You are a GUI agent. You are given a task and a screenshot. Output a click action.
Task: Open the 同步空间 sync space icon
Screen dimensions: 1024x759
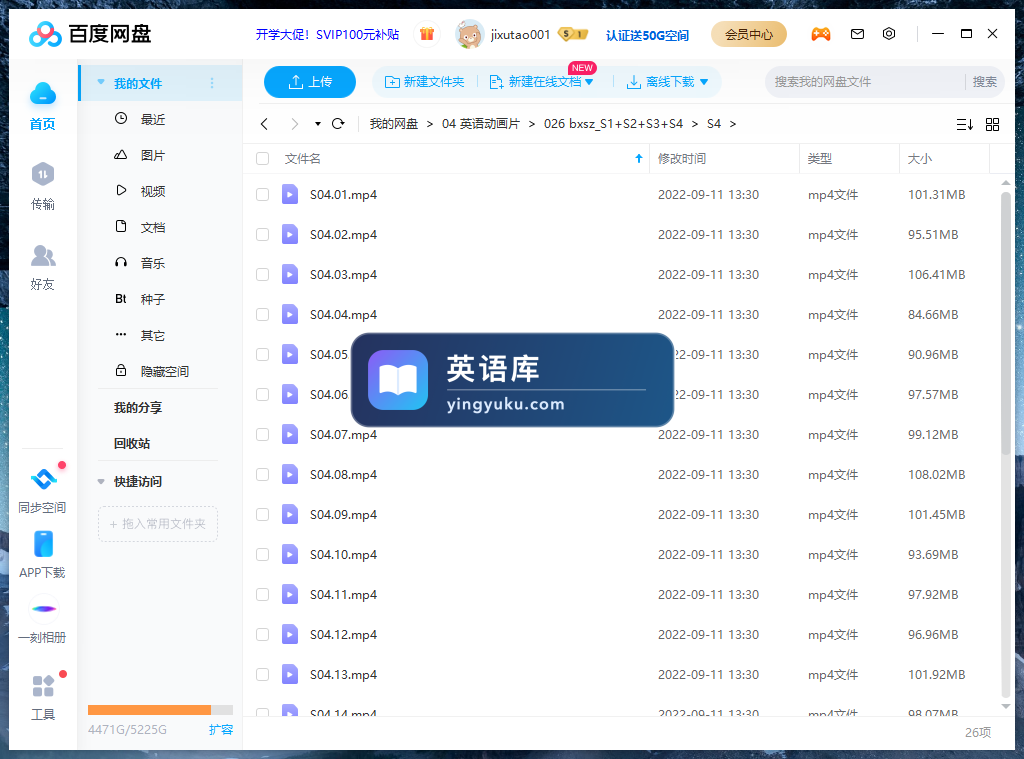pyautogui.click(x=43, y=479)
